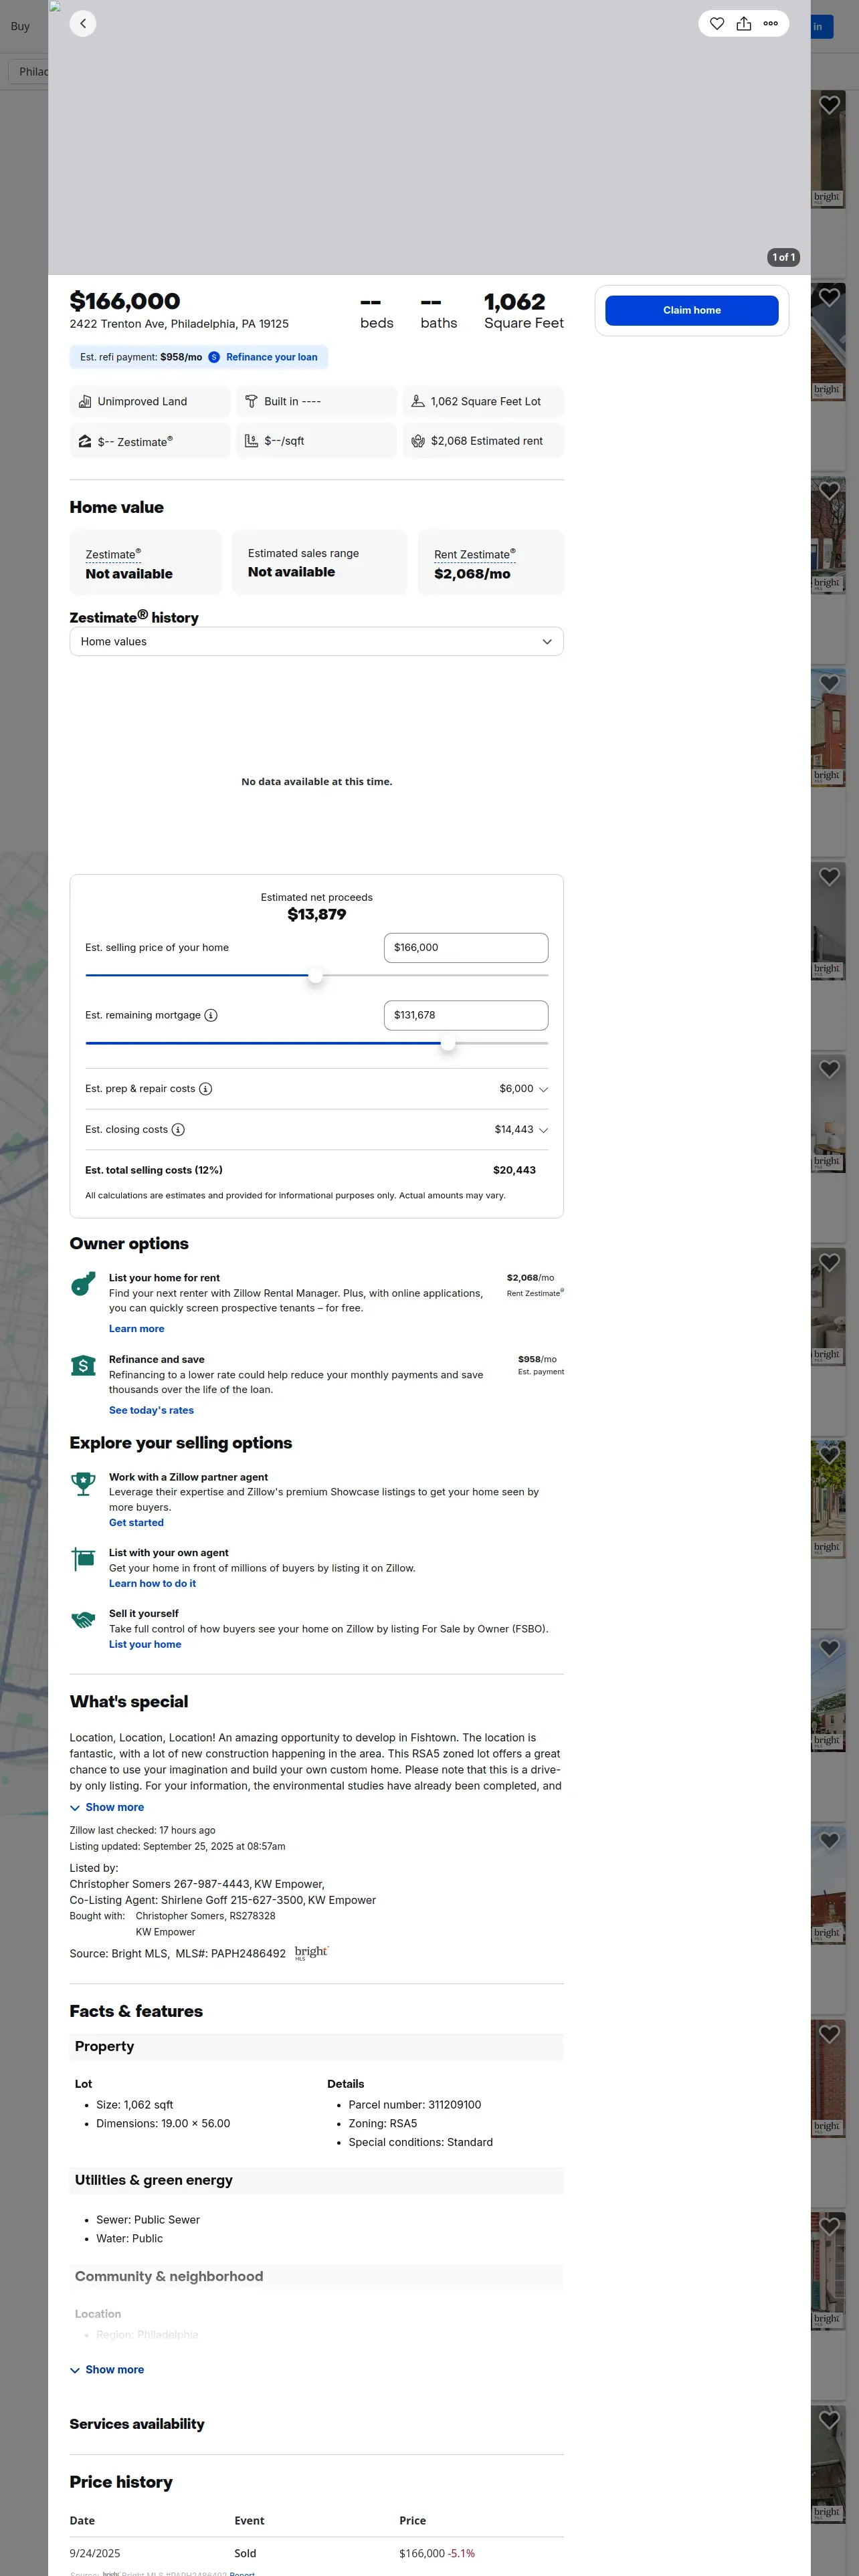The width and height of the screenshot is (859, 2576).
Task: Click the $13,879 net proceeds value
Action: tap(317, 914)
